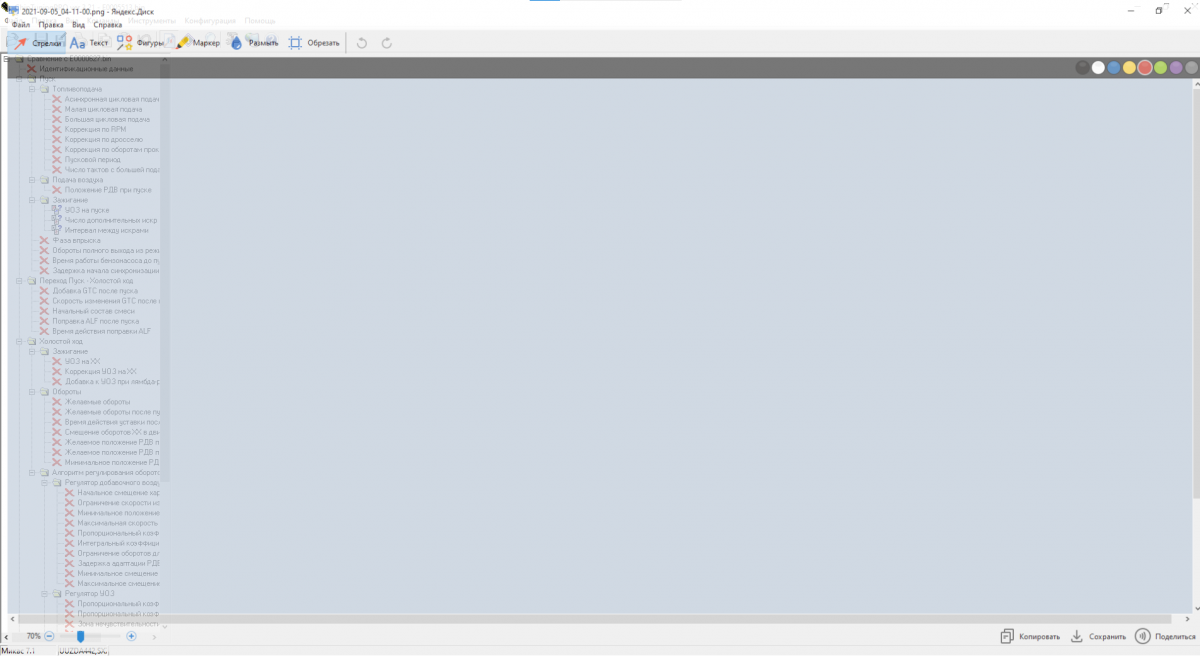Select Коррекция УОЗ на ХХ item
1200x656 pixels.
100,371
